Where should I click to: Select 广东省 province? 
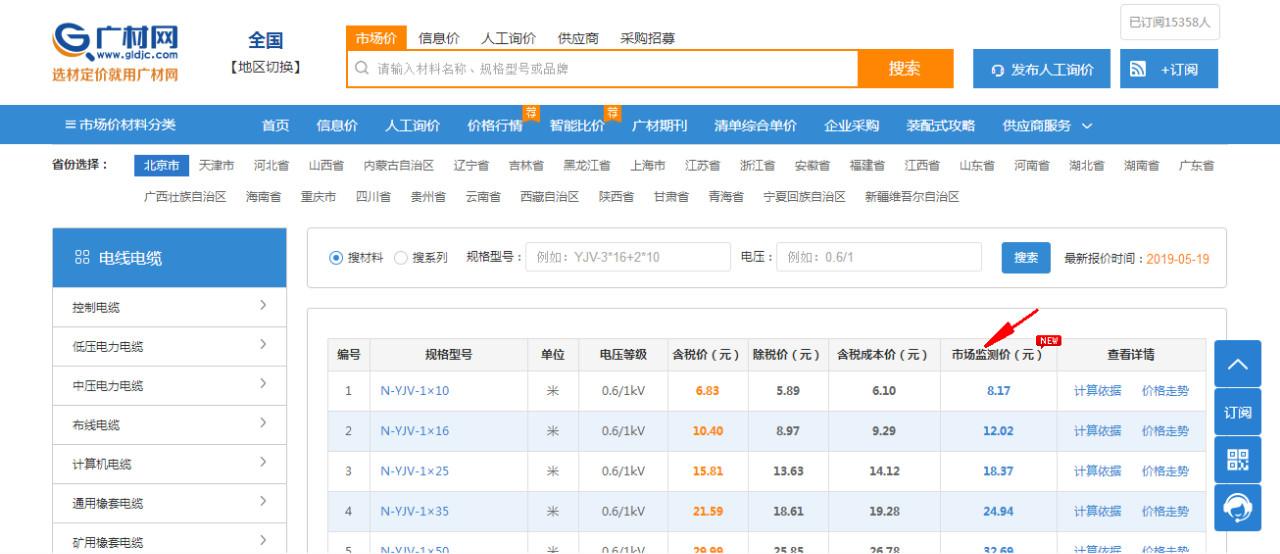[x=1196, y=165]
